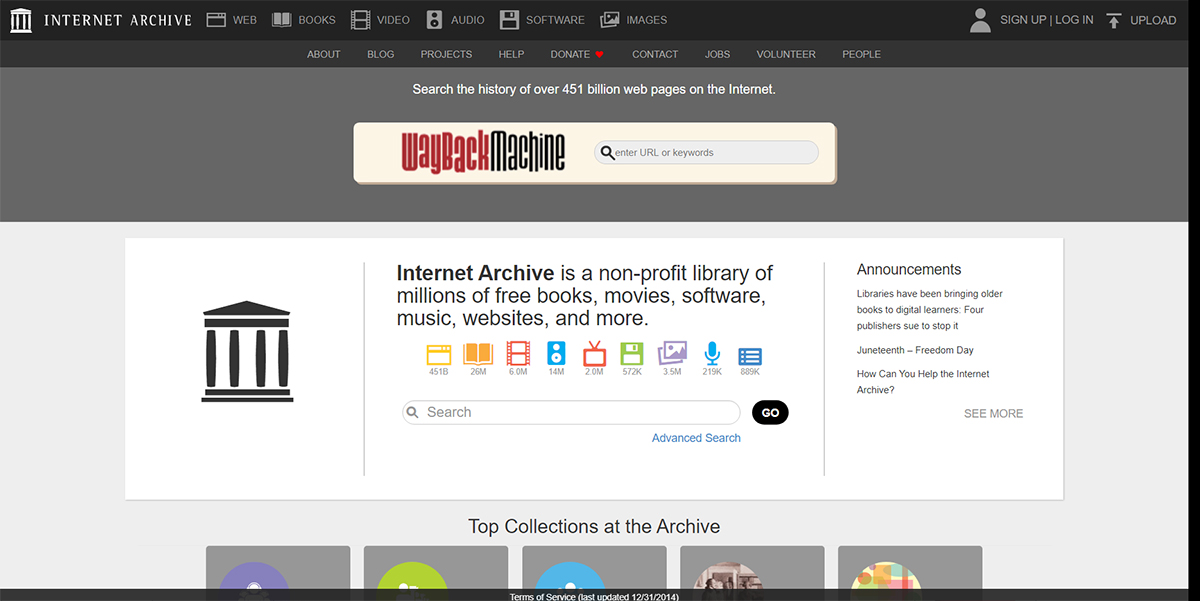
Task: Click the Terms of Service footer link
Action: coord(593,597)
